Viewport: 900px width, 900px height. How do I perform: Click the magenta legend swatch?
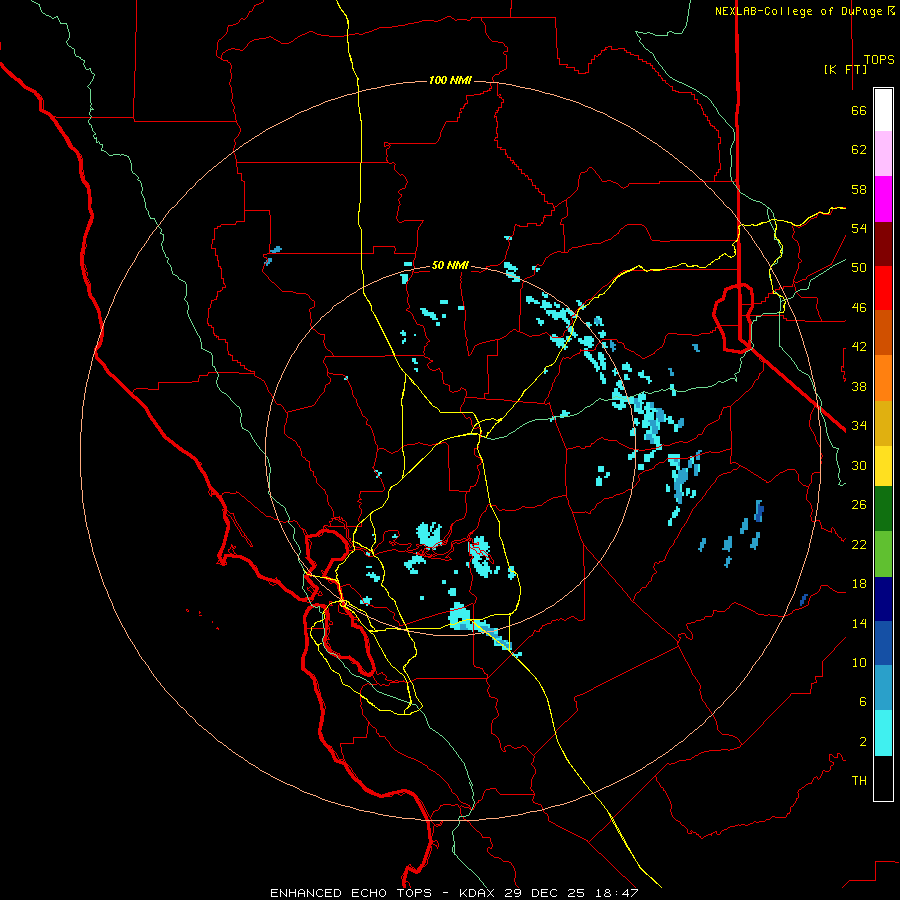tap(883, 199)
